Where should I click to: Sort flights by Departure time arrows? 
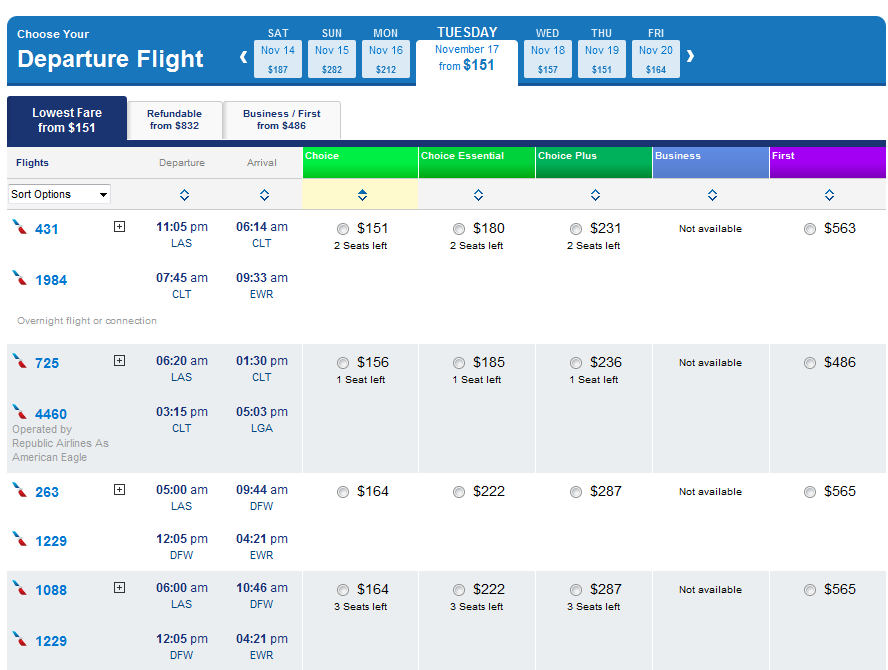click(184, 195)
